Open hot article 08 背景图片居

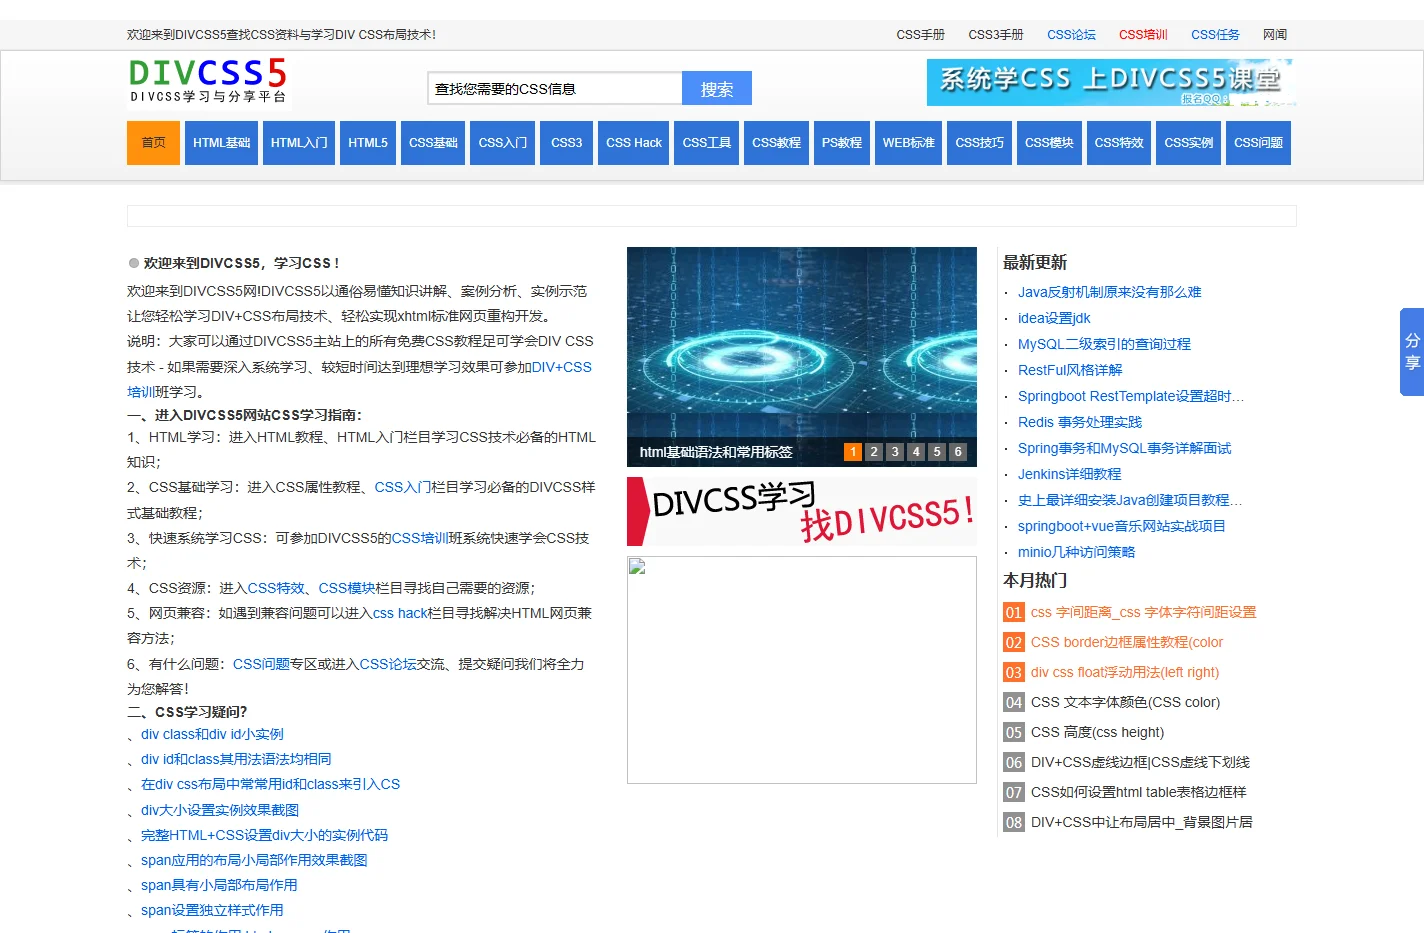tap(1141, 822)
